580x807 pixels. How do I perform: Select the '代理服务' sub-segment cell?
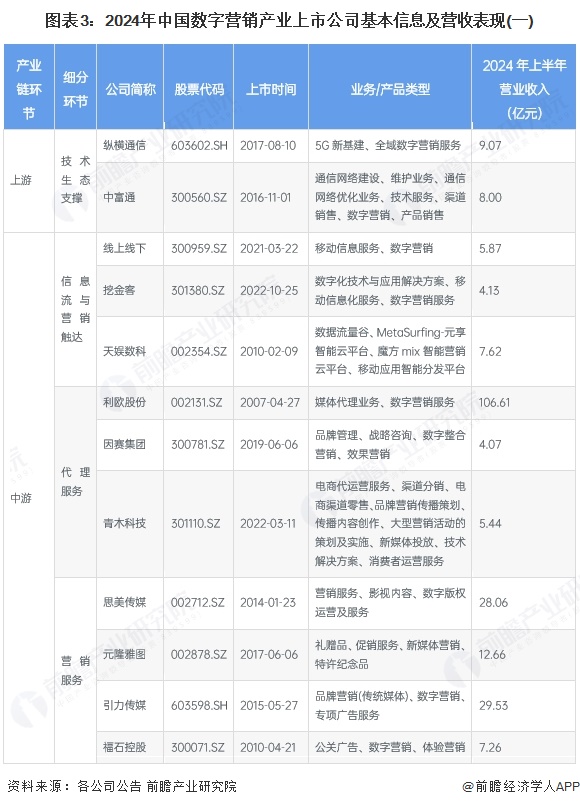tap(75, 482)
